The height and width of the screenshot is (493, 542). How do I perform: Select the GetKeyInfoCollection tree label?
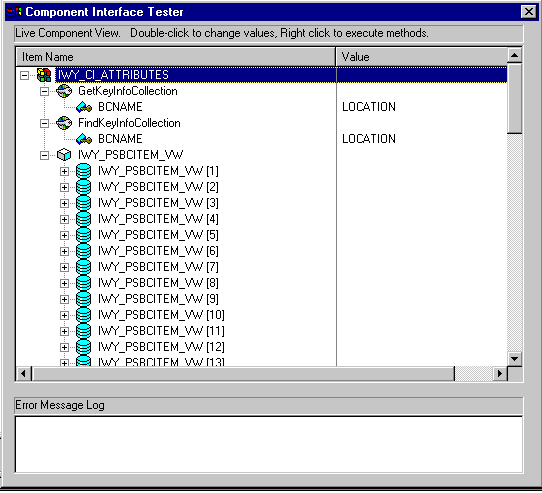128,91
